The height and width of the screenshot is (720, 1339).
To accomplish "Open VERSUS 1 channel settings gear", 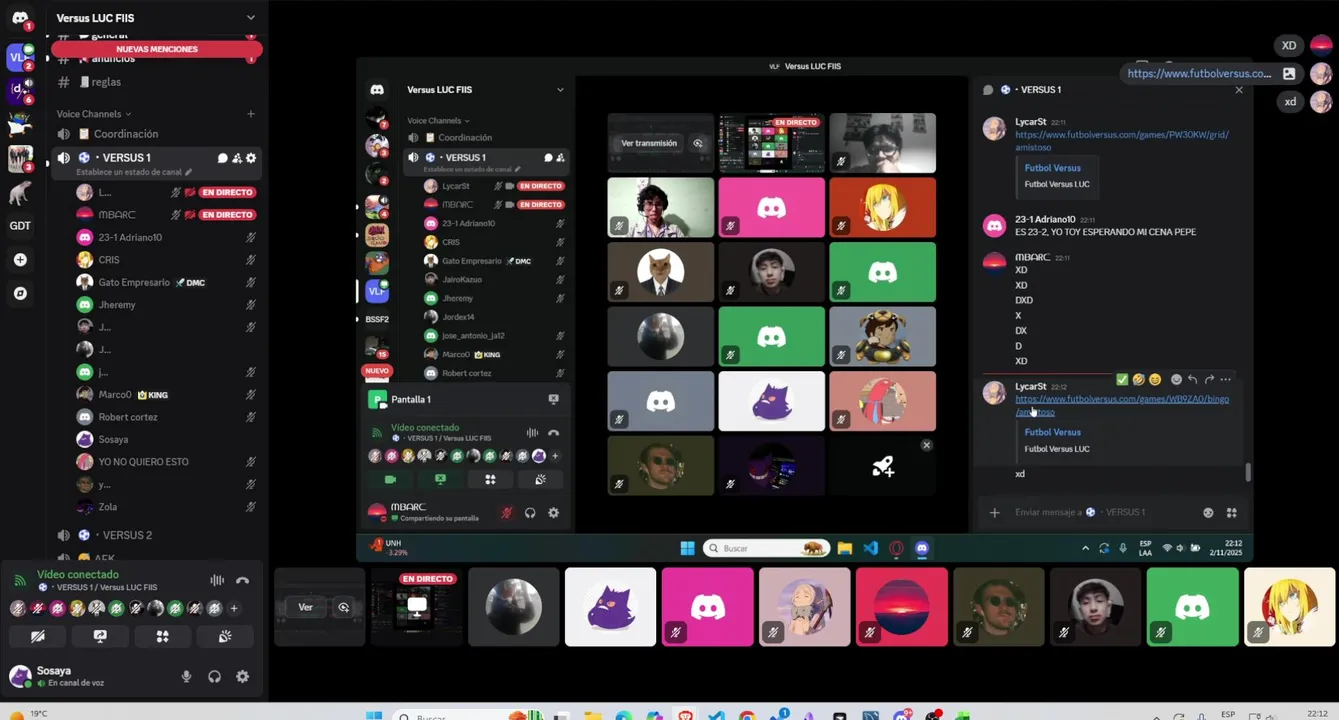I will coord(251,158).
